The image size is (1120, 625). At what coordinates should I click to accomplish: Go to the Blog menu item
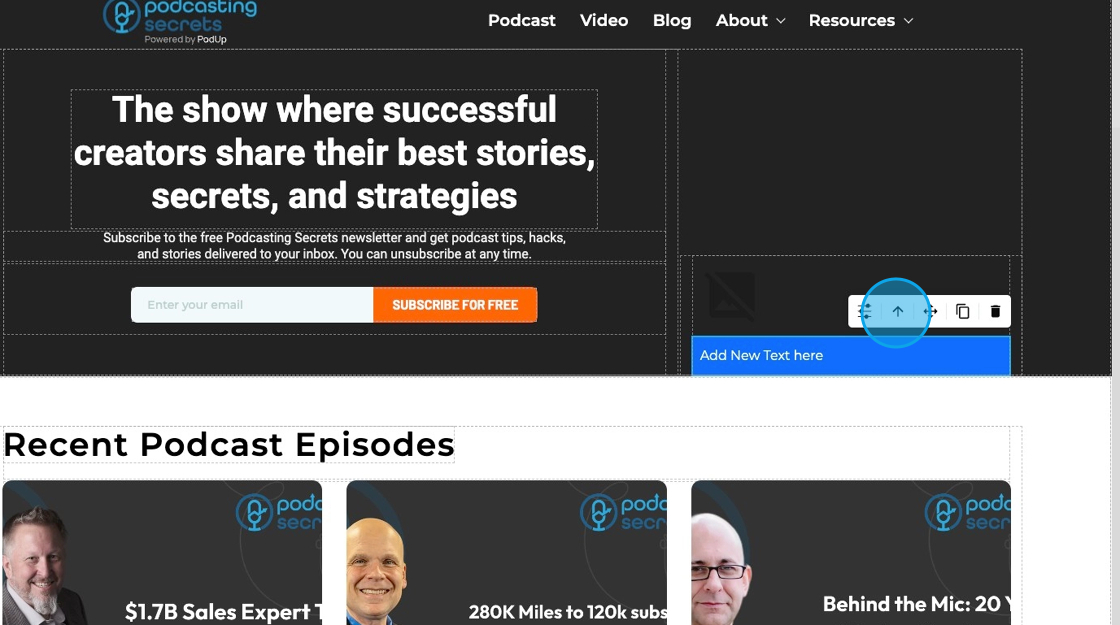[672, 20]
